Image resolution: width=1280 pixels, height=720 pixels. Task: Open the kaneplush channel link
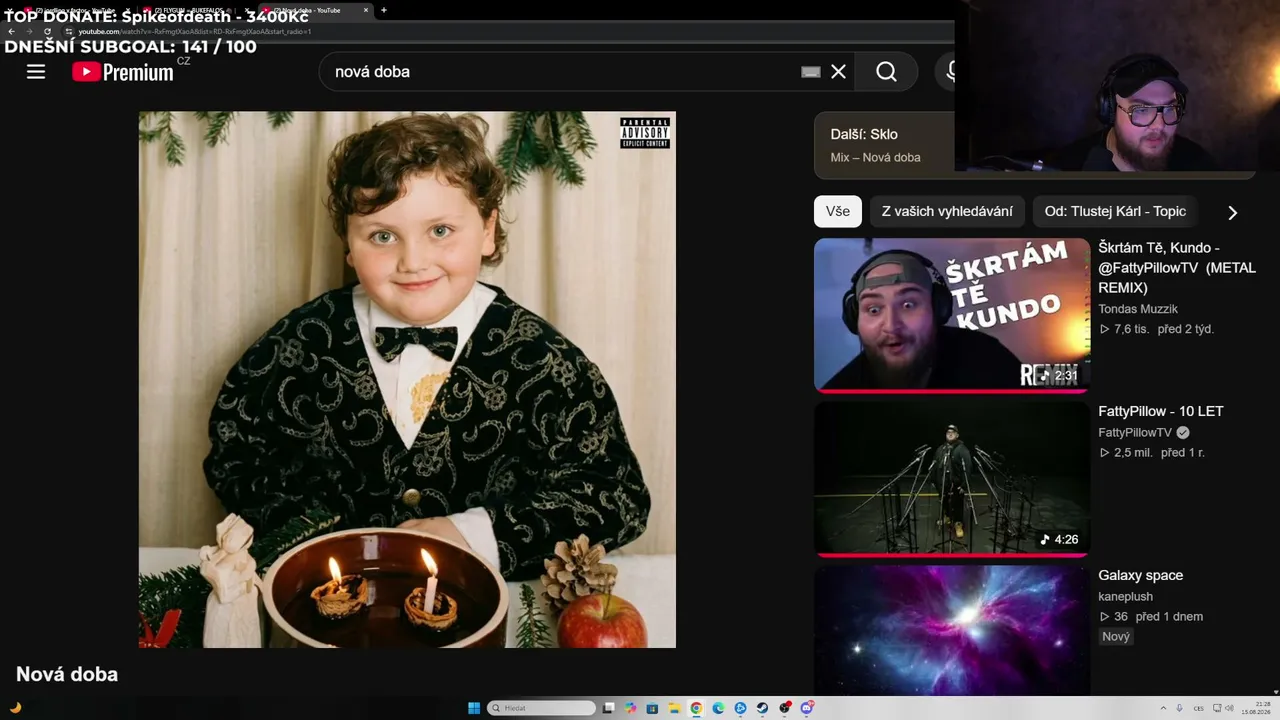[x=1125, y=596]
